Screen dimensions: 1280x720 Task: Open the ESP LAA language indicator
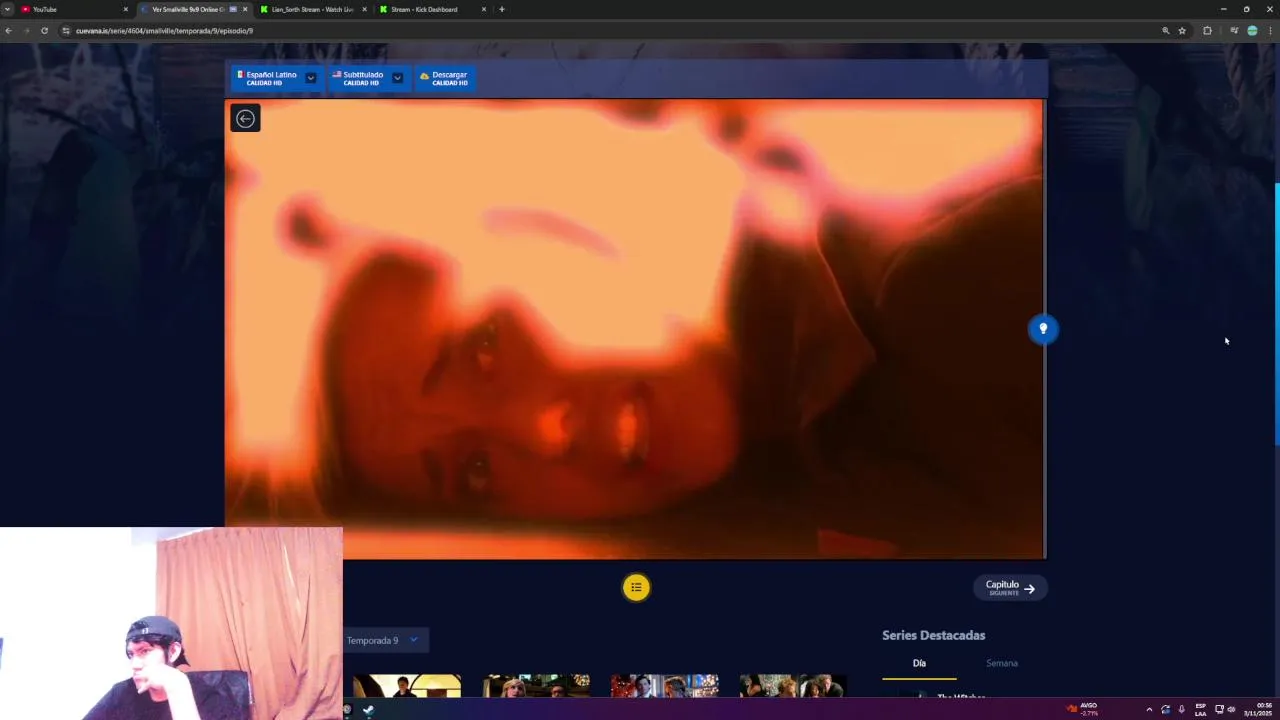1200,710
